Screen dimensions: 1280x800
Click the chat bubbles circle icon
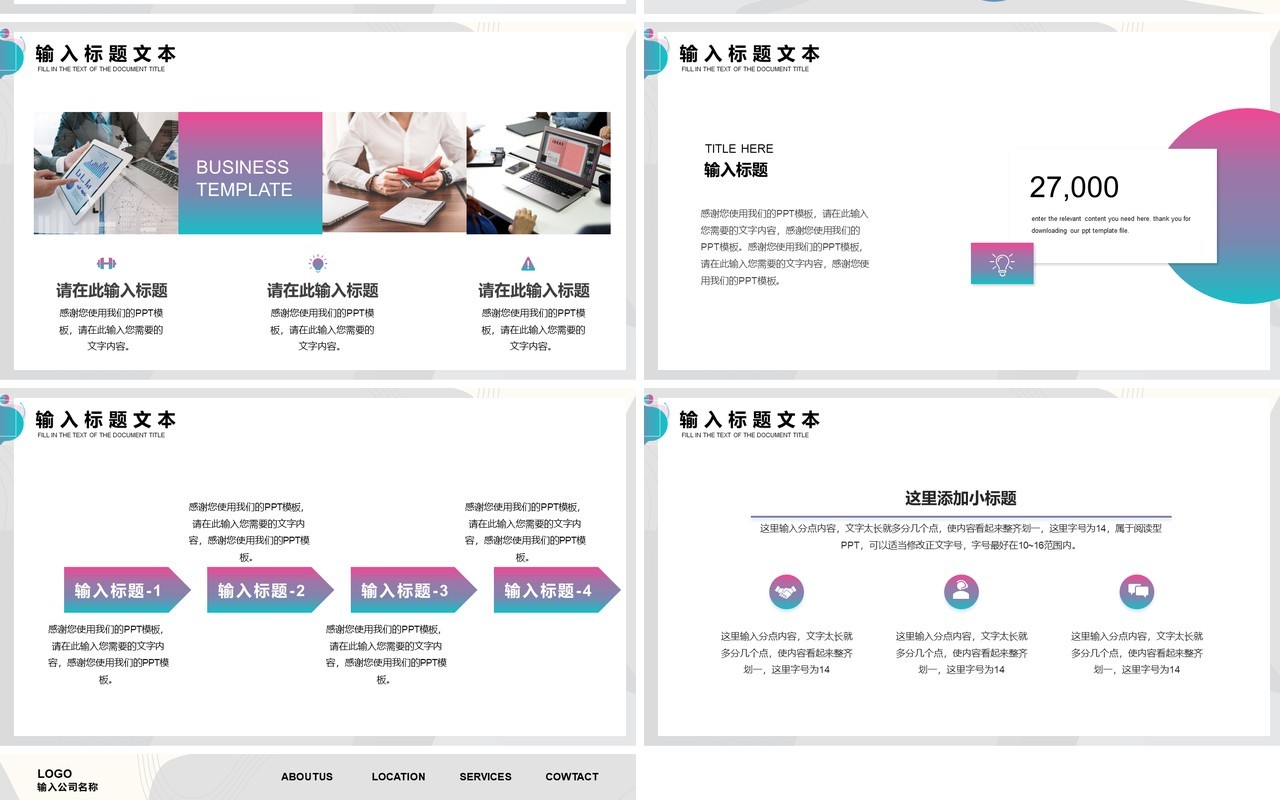click(1137, 591)
